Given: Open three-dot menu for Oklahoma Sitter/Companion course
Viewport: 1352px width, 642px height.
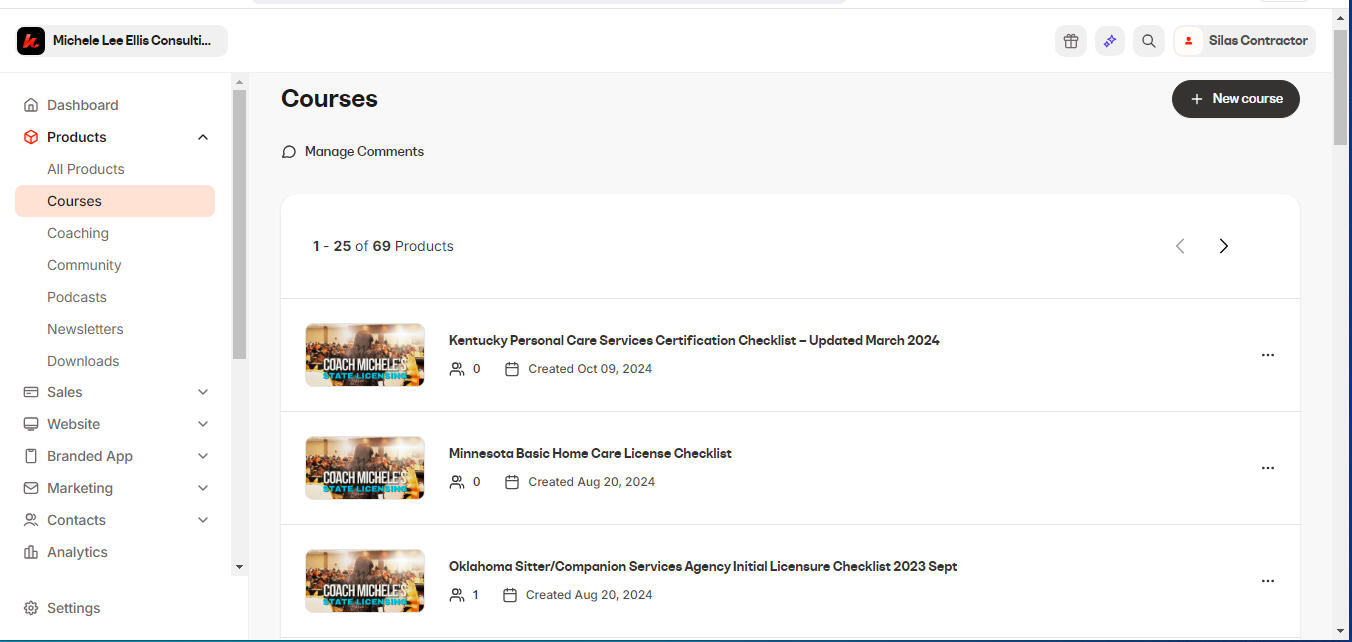Looking at the screenshot, I should coord(1267,581).
